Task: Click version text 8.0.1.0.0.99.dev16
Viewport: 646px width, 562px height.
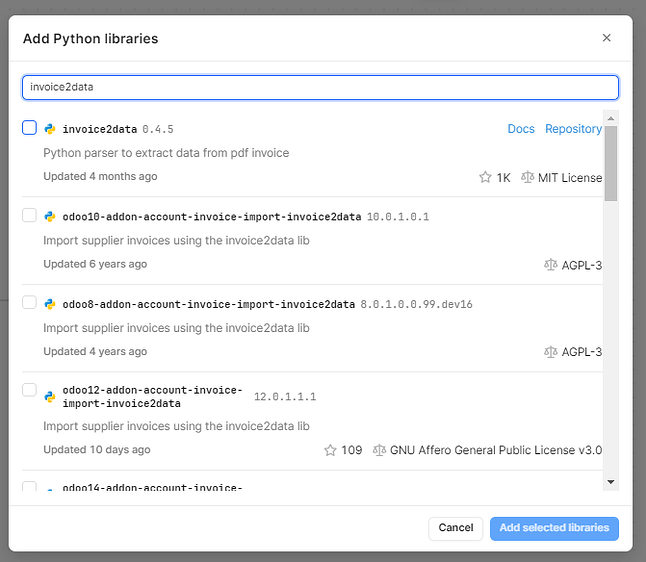Action: pos(417,304)
